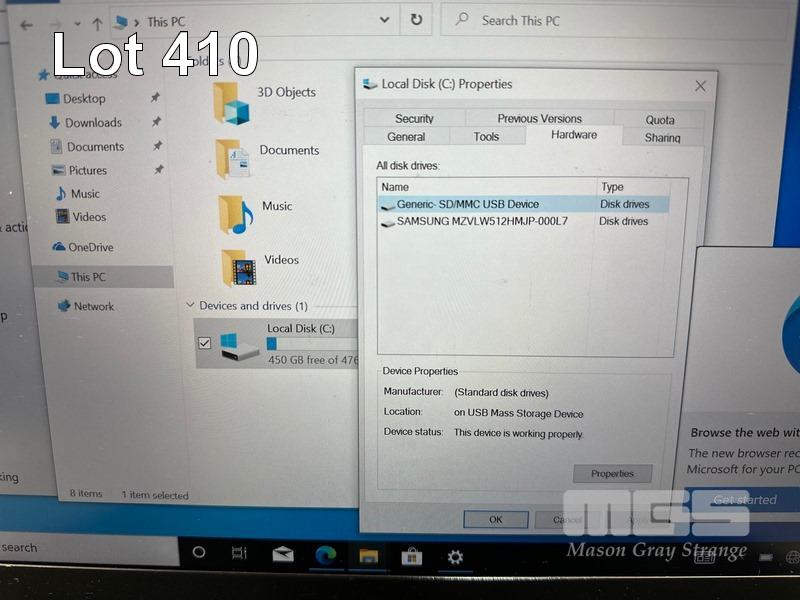This screenshot has height=600, width=800.
Task: Click the Refresh icon in address bar
Action: 416,20
